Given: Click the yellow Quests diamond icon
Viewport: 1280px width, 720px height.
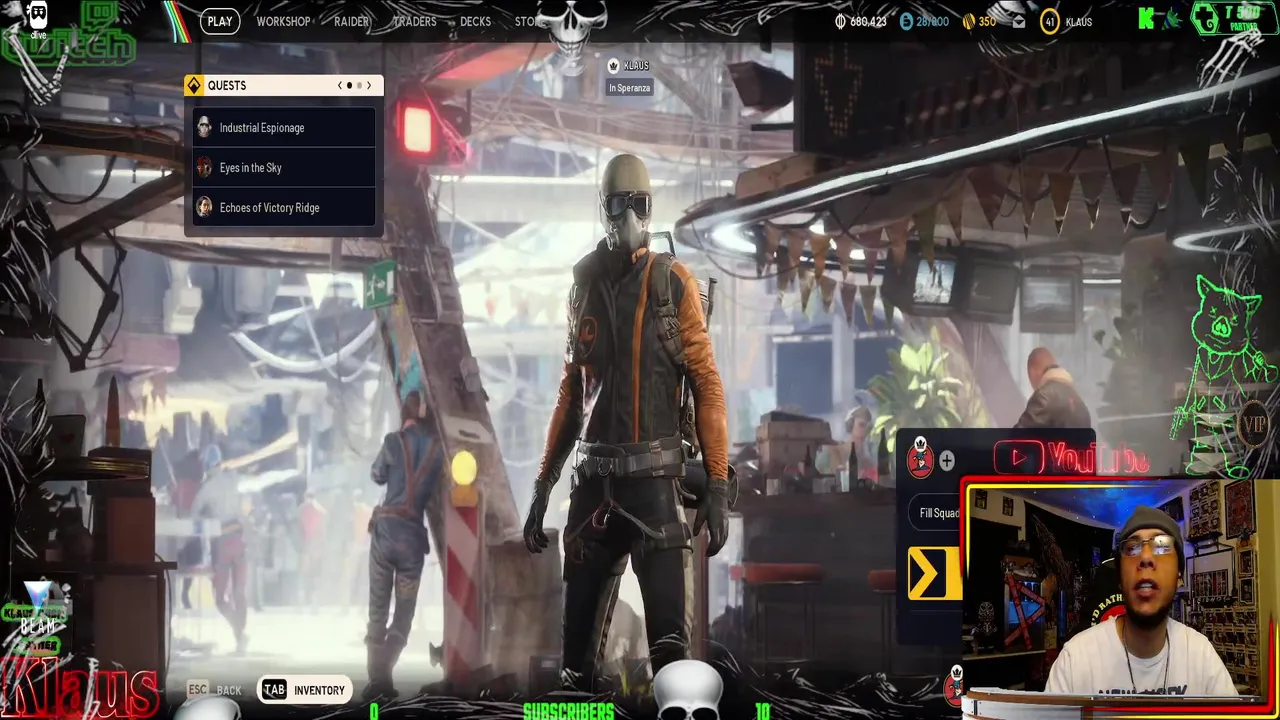Looking at the screenshot, I should coord(194,86).
